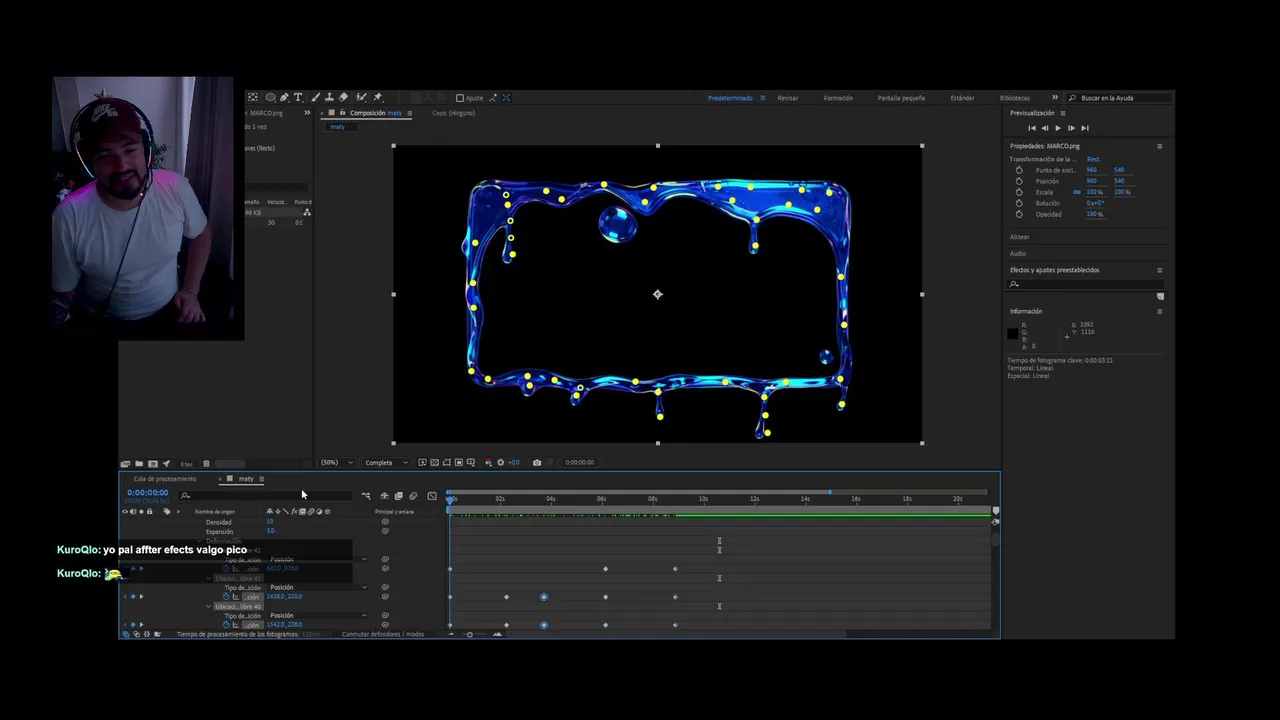Take a snapshot with the camera icon
Image resolution: width=1280 pixels, height=720 pixels.
click(537, 462)
